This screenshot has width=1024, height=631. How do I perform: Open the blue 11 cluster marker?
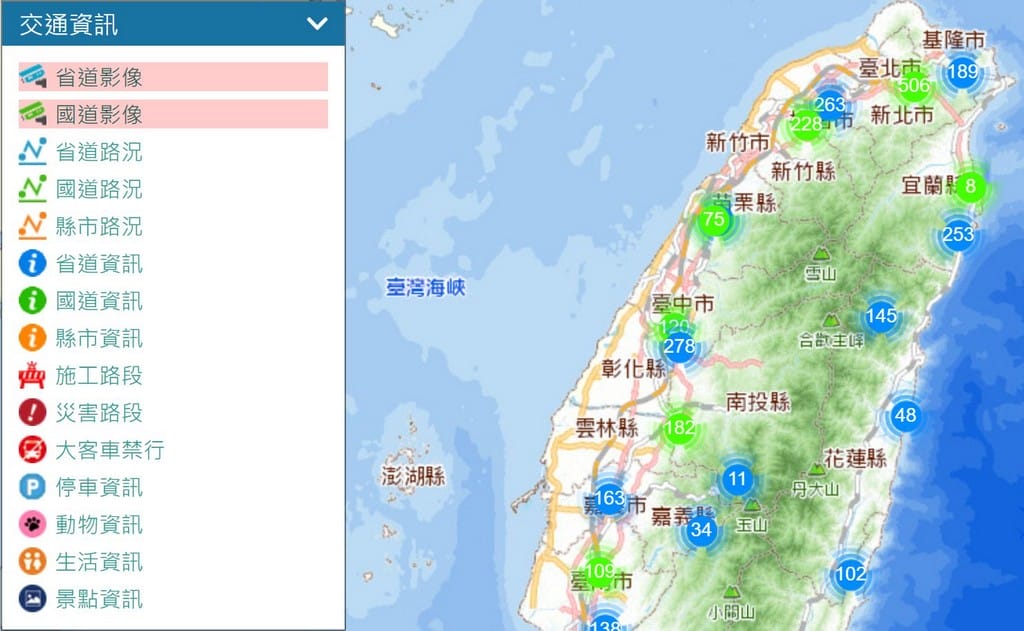[x=737, y=479]
